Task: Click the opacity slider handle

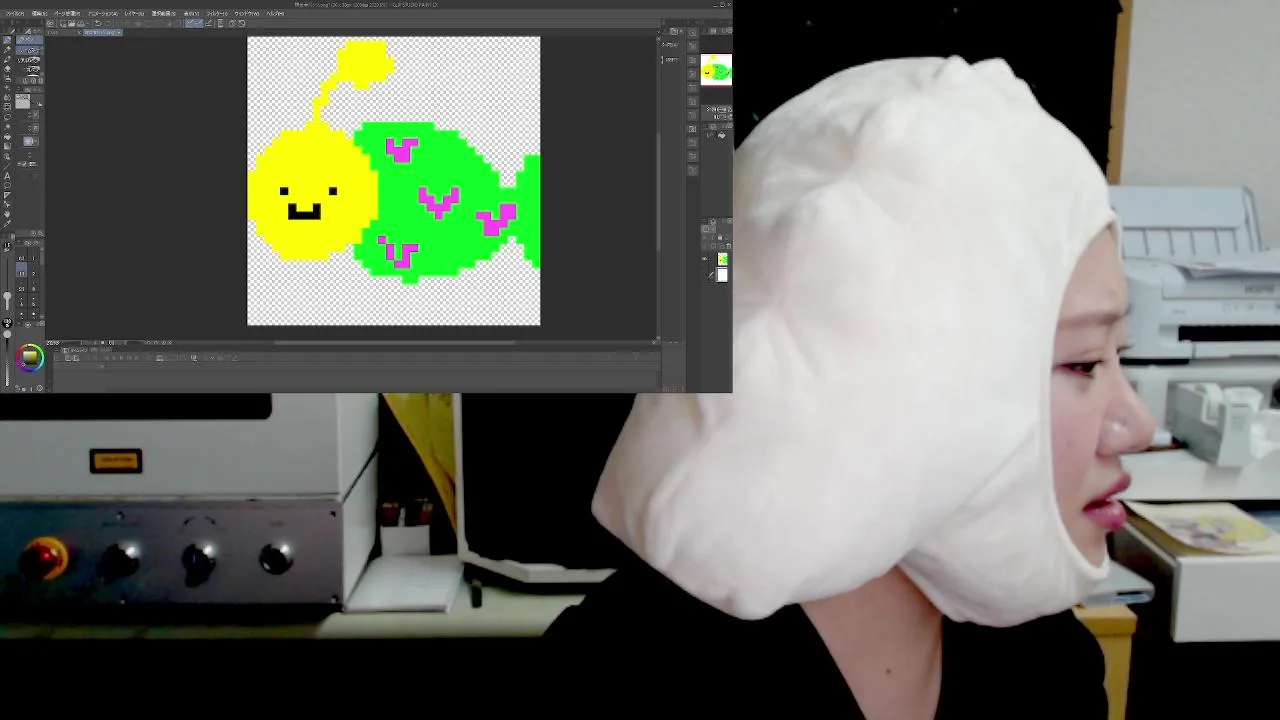Action: point(7,334)
